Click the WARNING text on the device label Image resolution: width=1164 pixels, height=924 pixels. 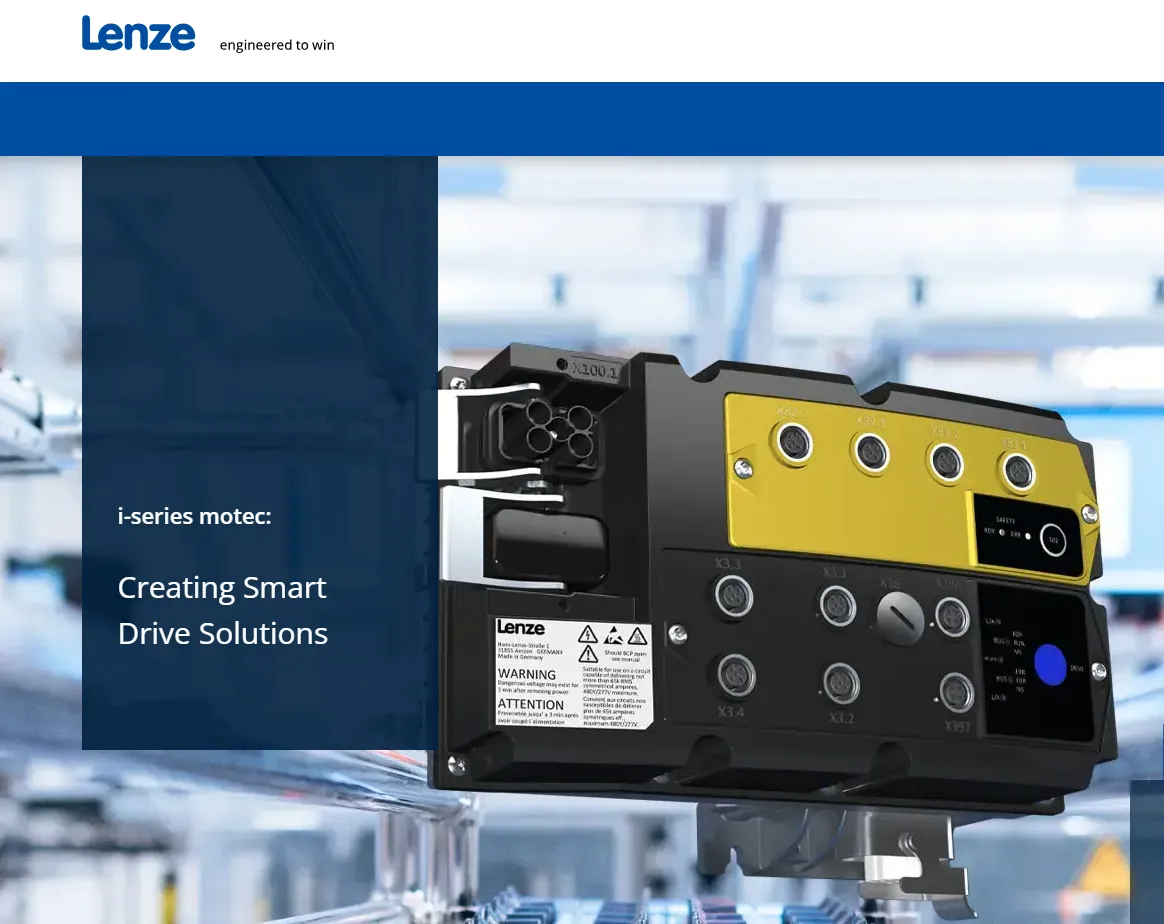click(527, 674)
